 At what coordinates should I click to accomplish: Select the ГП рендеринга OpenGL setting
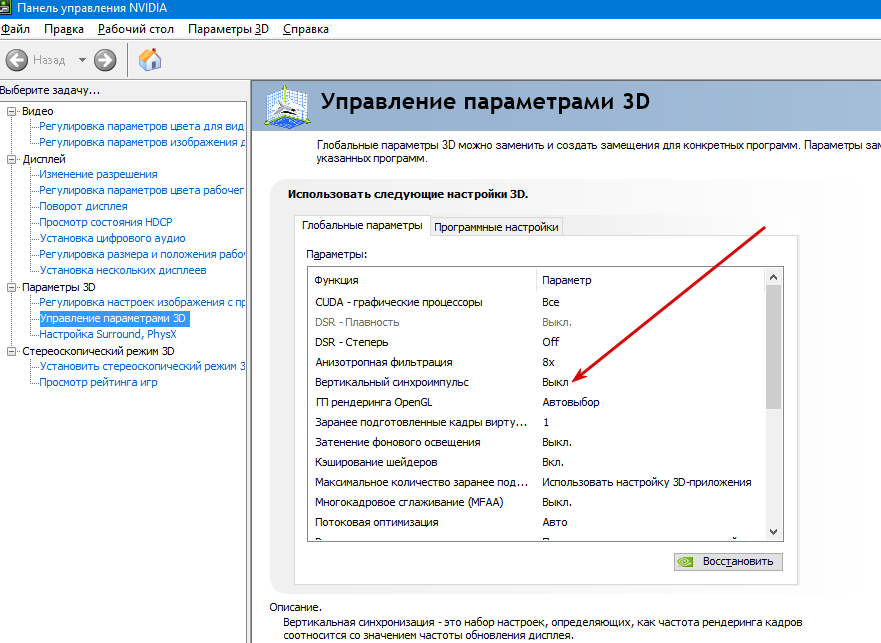[536, 402]
